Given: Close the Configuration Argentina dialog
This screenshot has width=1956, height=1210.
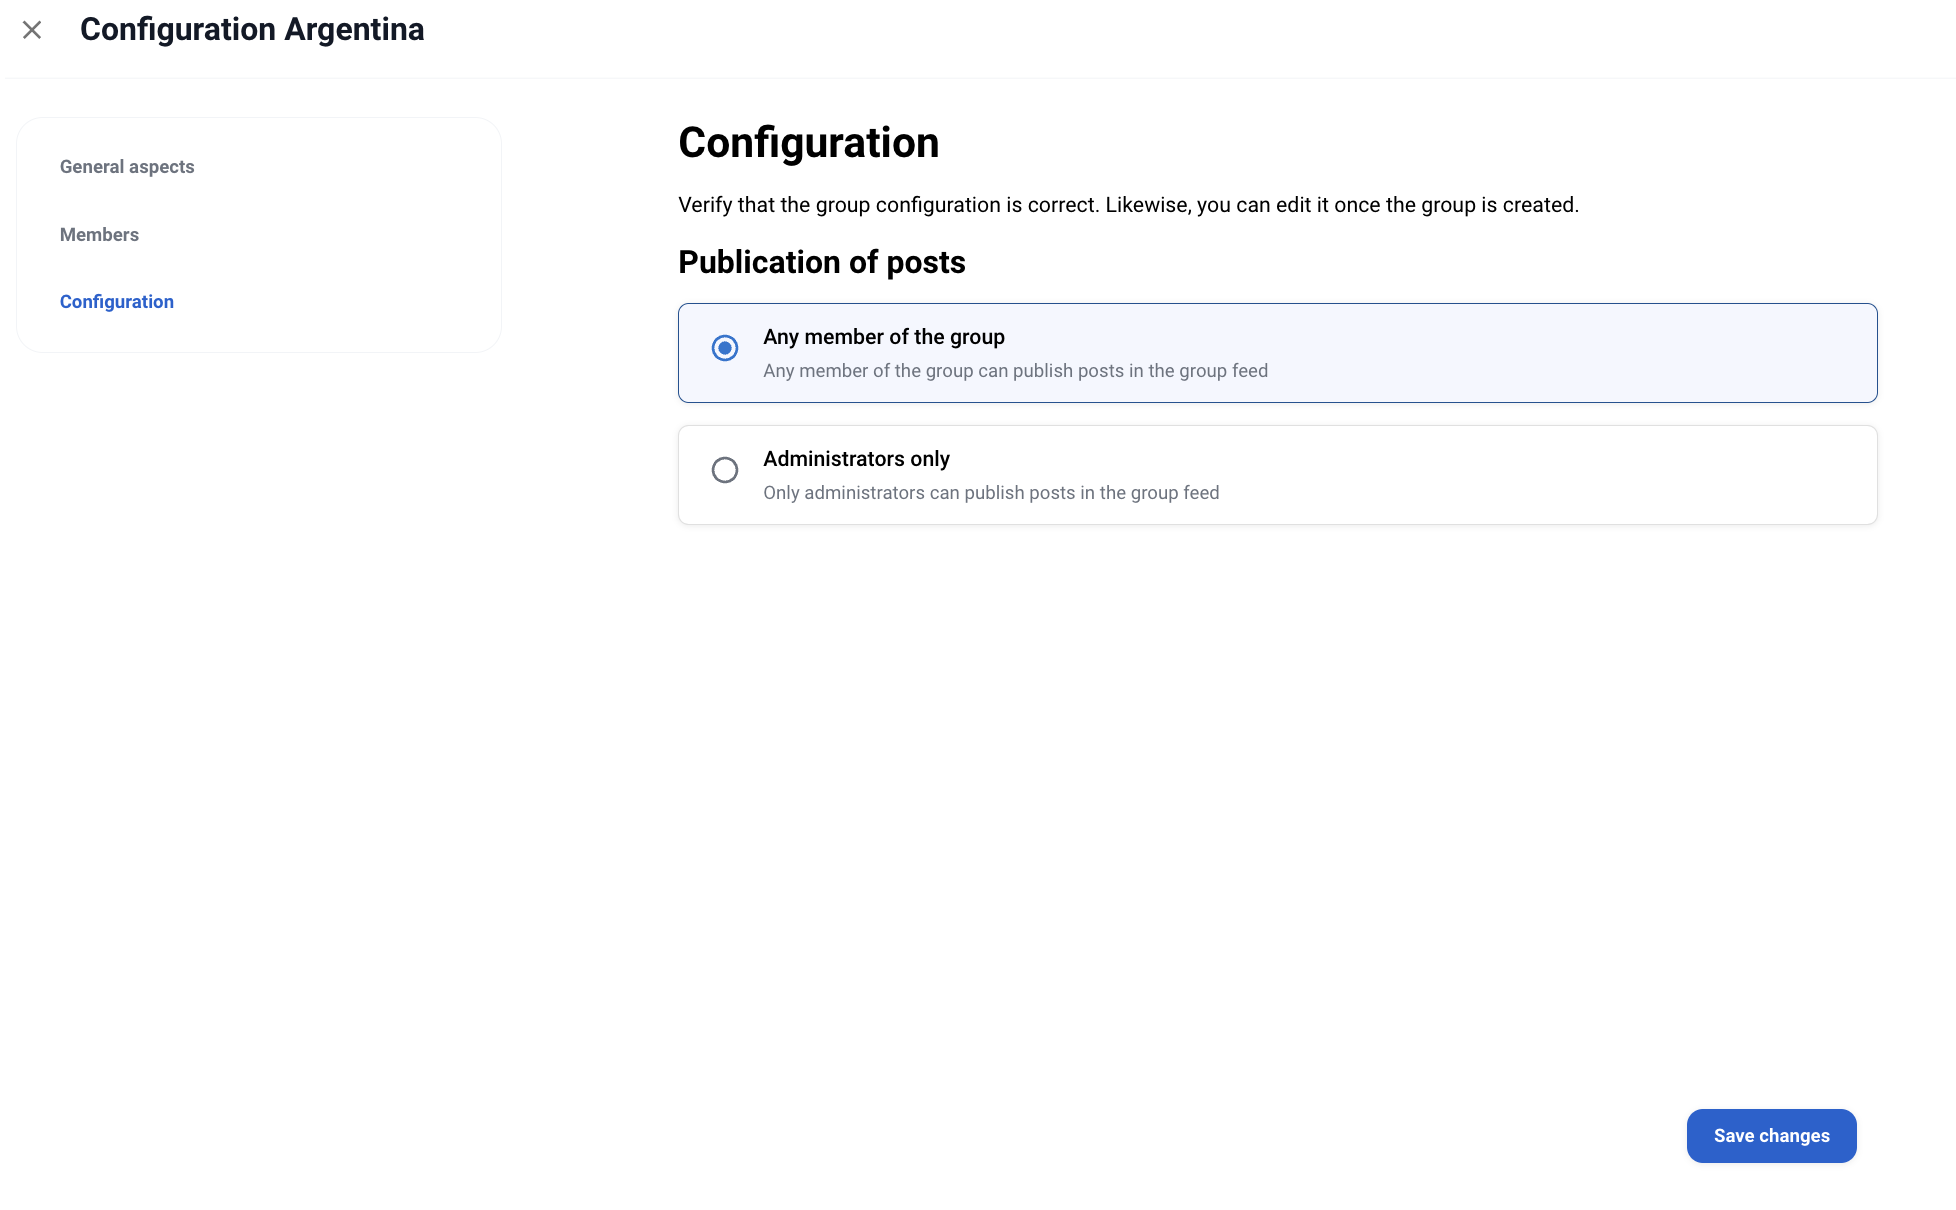Looking at the screenshot, I should [32, 30].
